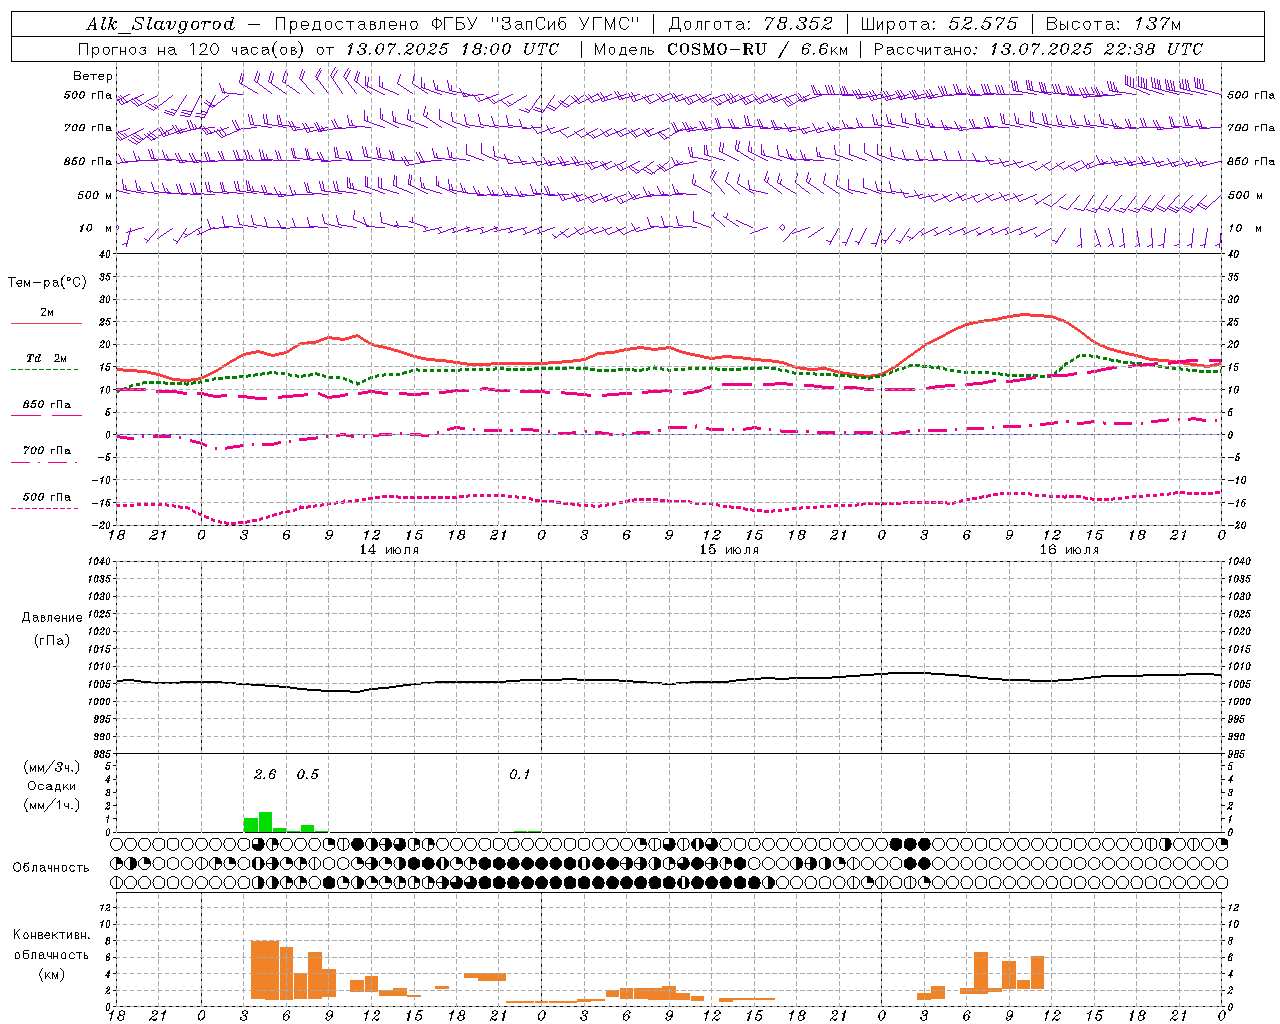
Task: Select the "Td 2м" dew point legend entry
Action: [x=47, y=358]
